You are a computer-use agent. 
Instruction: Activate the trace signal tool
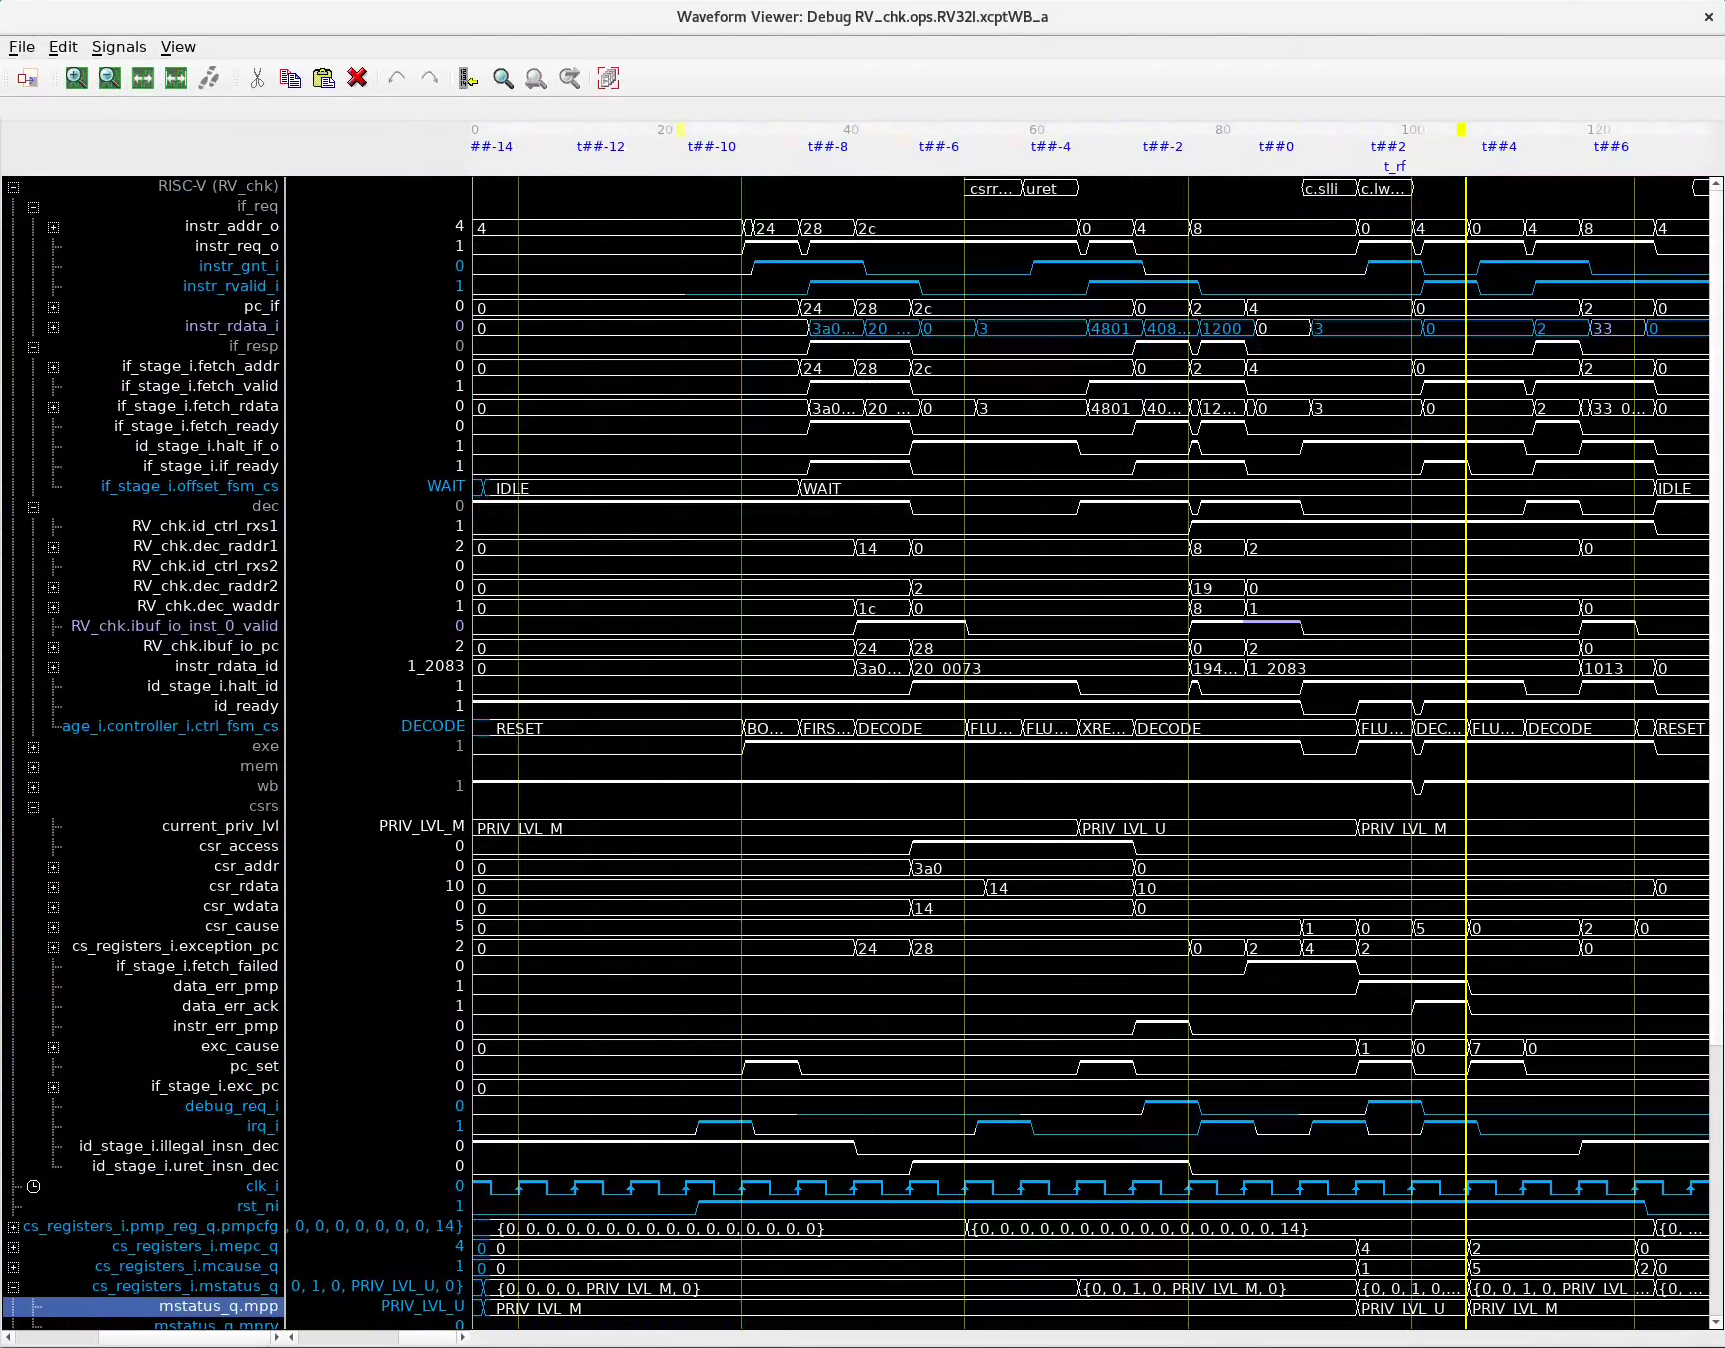(209, 79)
